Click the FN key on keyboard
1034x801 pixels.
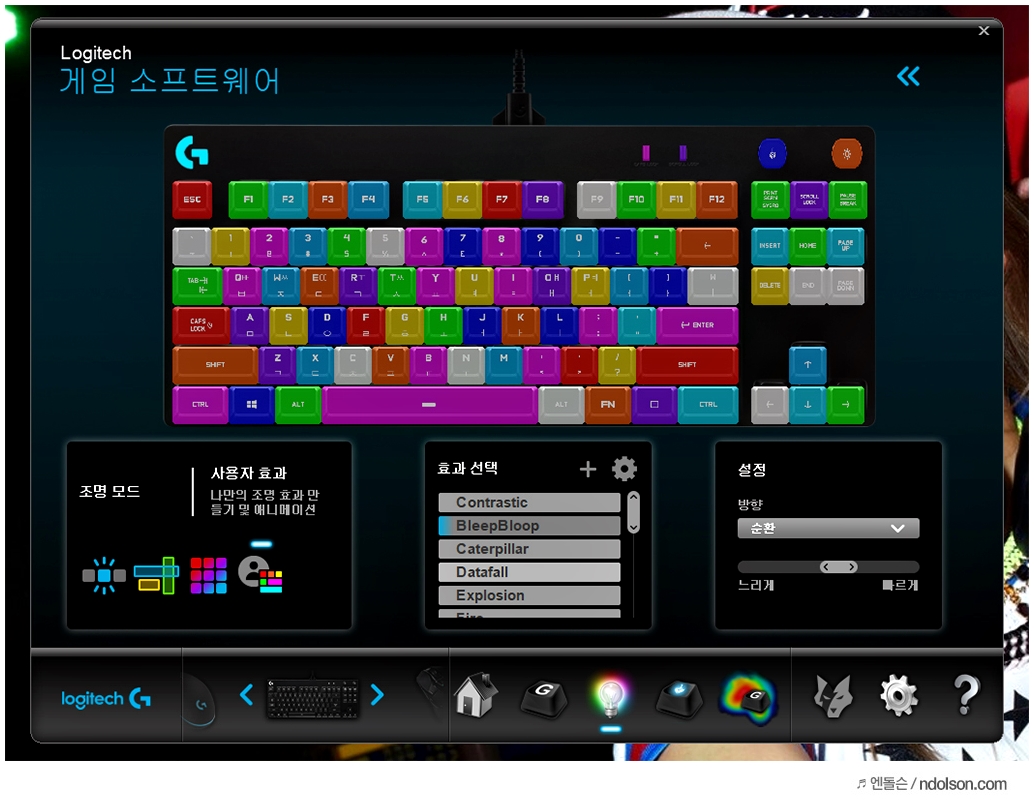pos(607,404)
